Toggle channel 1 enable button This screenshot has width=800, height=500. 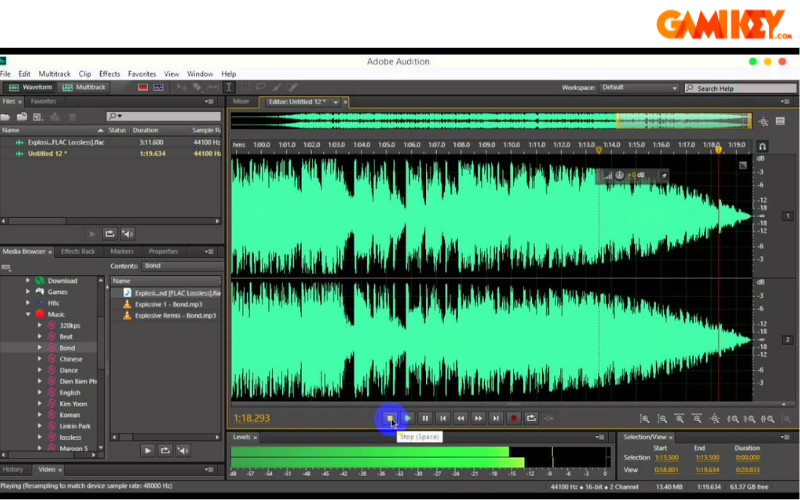[787, 216]
